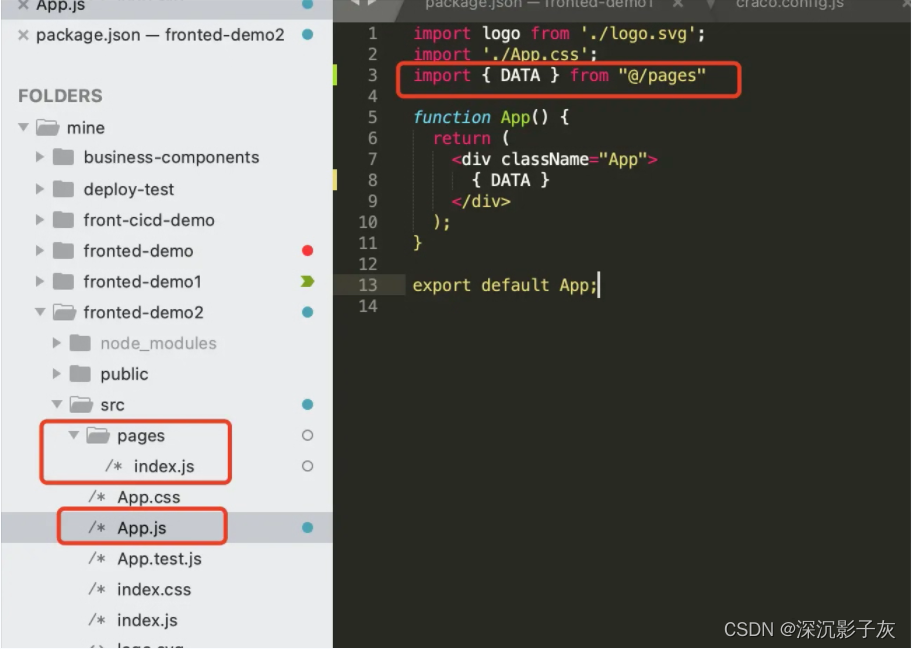912x649 pixels.
Task: Click the fronted-demo1 folder icon
Action: click(63, 281)
